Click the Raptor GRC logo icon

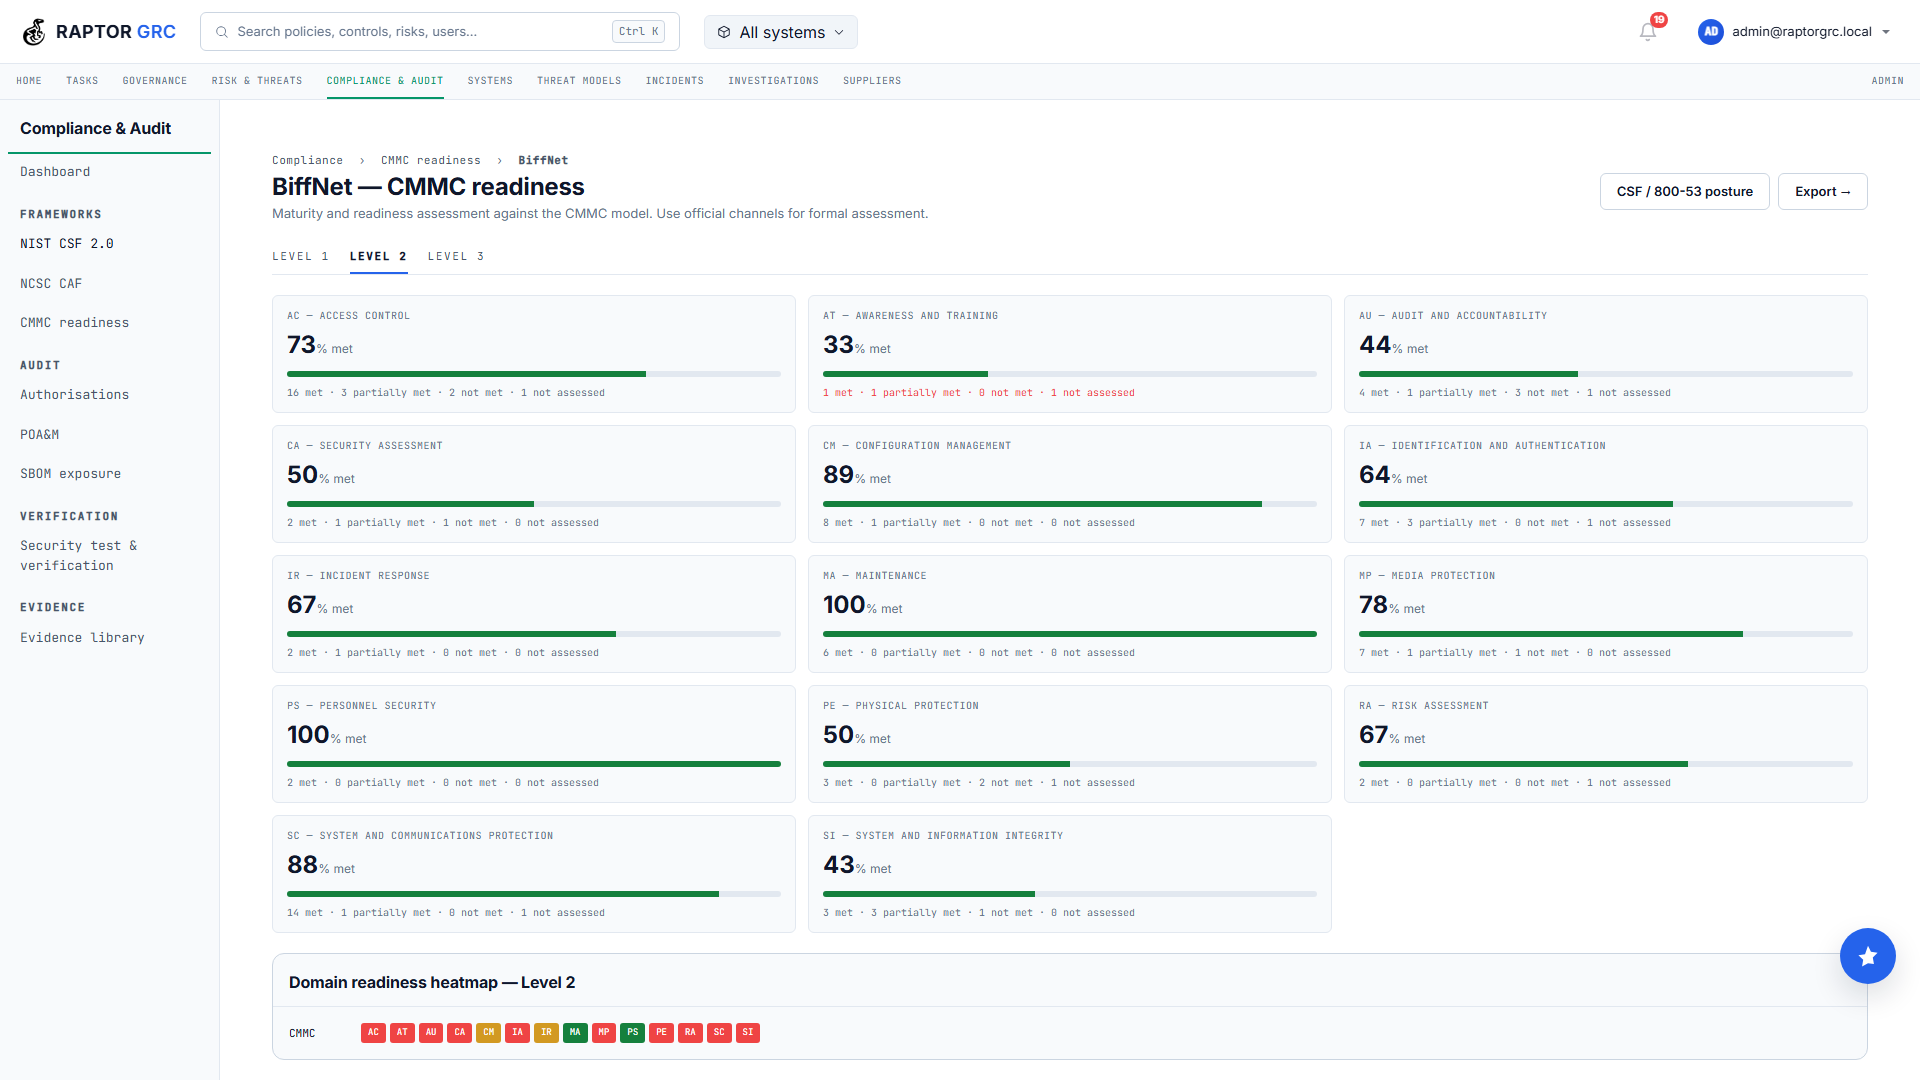(34, 32)
